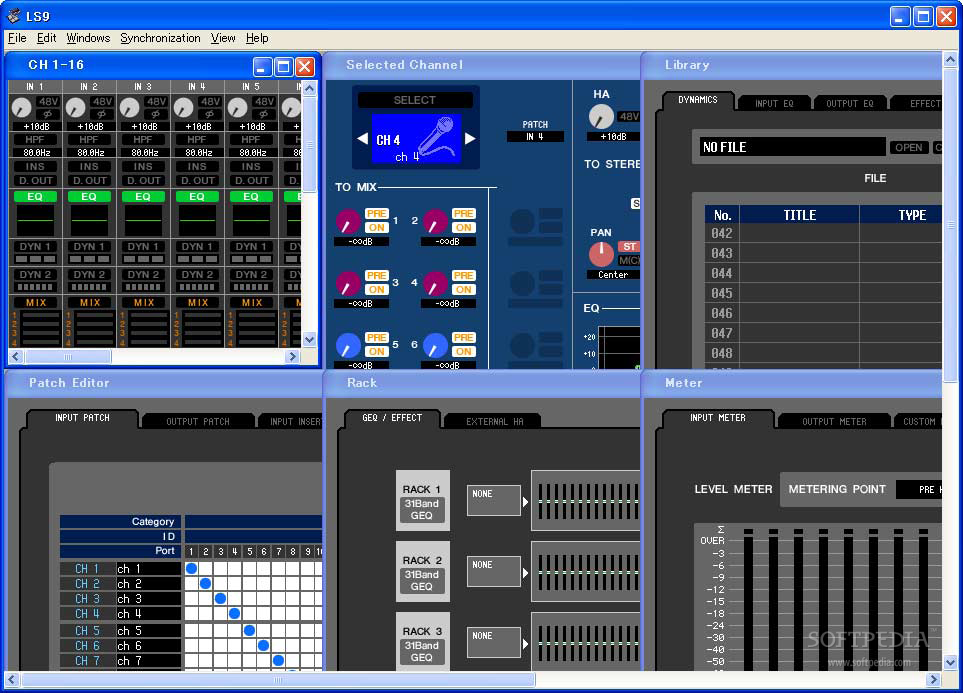The width and height of the screenshot is (963, 693).
Task: Click the NO FILE library filename field
Action: [x=792, y=147]
